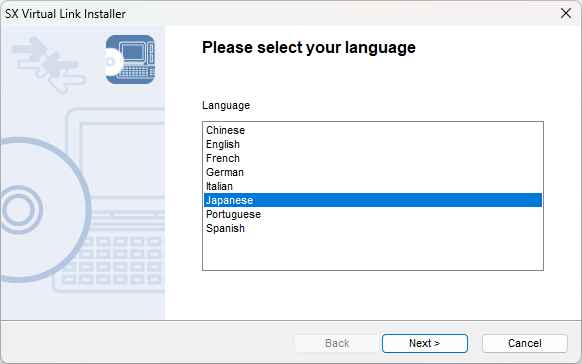Cancel the SX Virtual Link installation
The image size is (582, 364).
(524, 343)
